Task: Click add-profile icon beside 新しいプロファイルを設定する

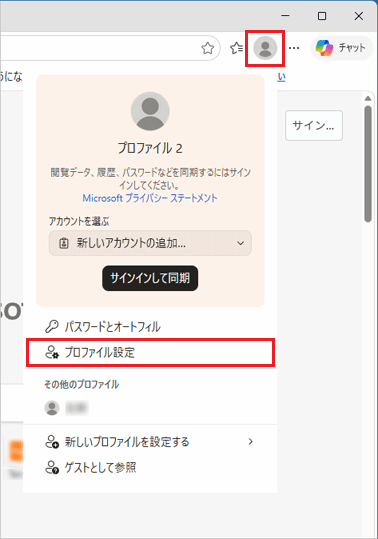Action: click(52, 442)
